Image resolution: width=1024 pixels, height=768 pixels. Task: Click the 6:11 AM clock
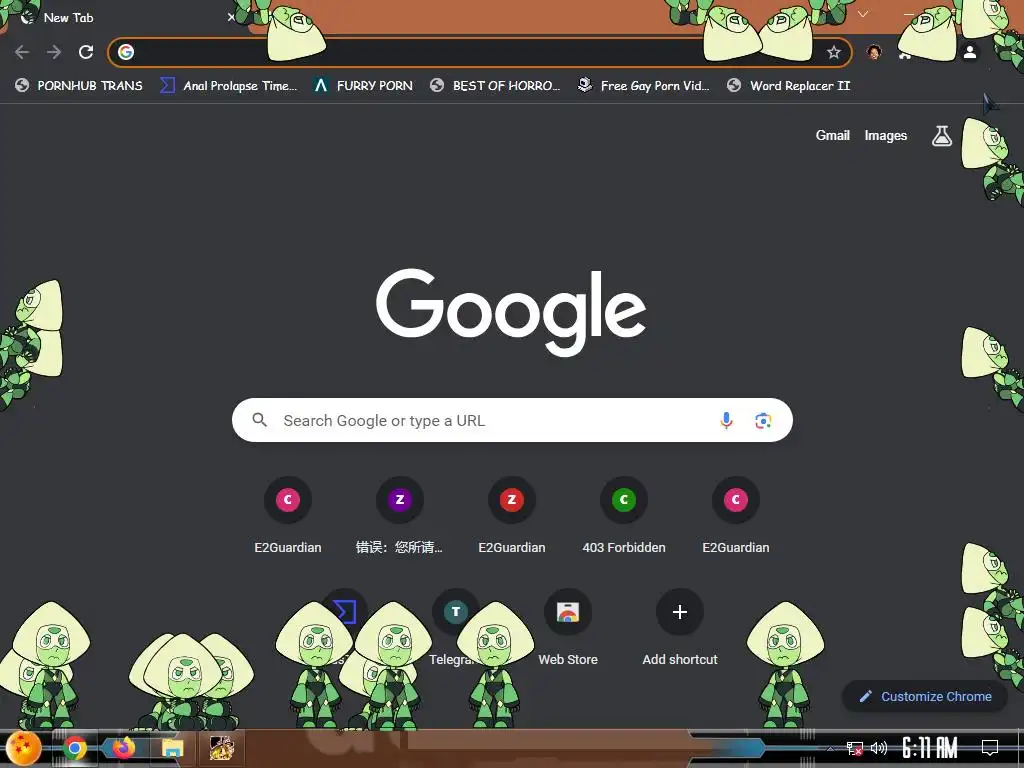click(929, 748)
